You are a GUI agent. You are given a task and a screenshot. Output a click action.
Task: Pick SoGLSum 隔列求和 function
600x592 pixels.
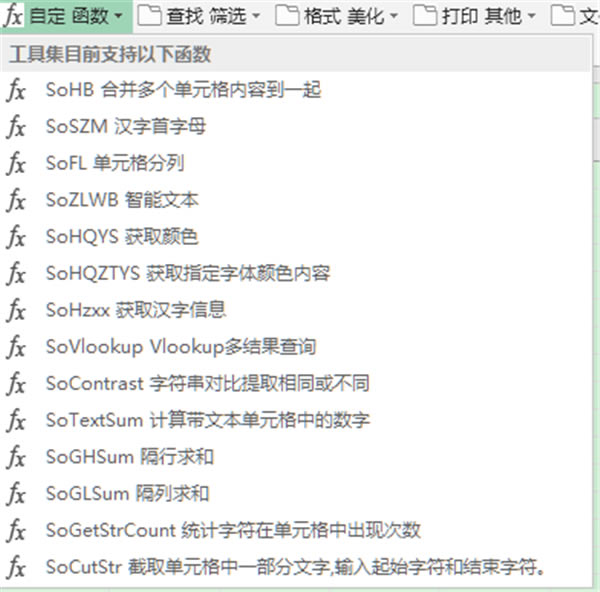point(295,494)
